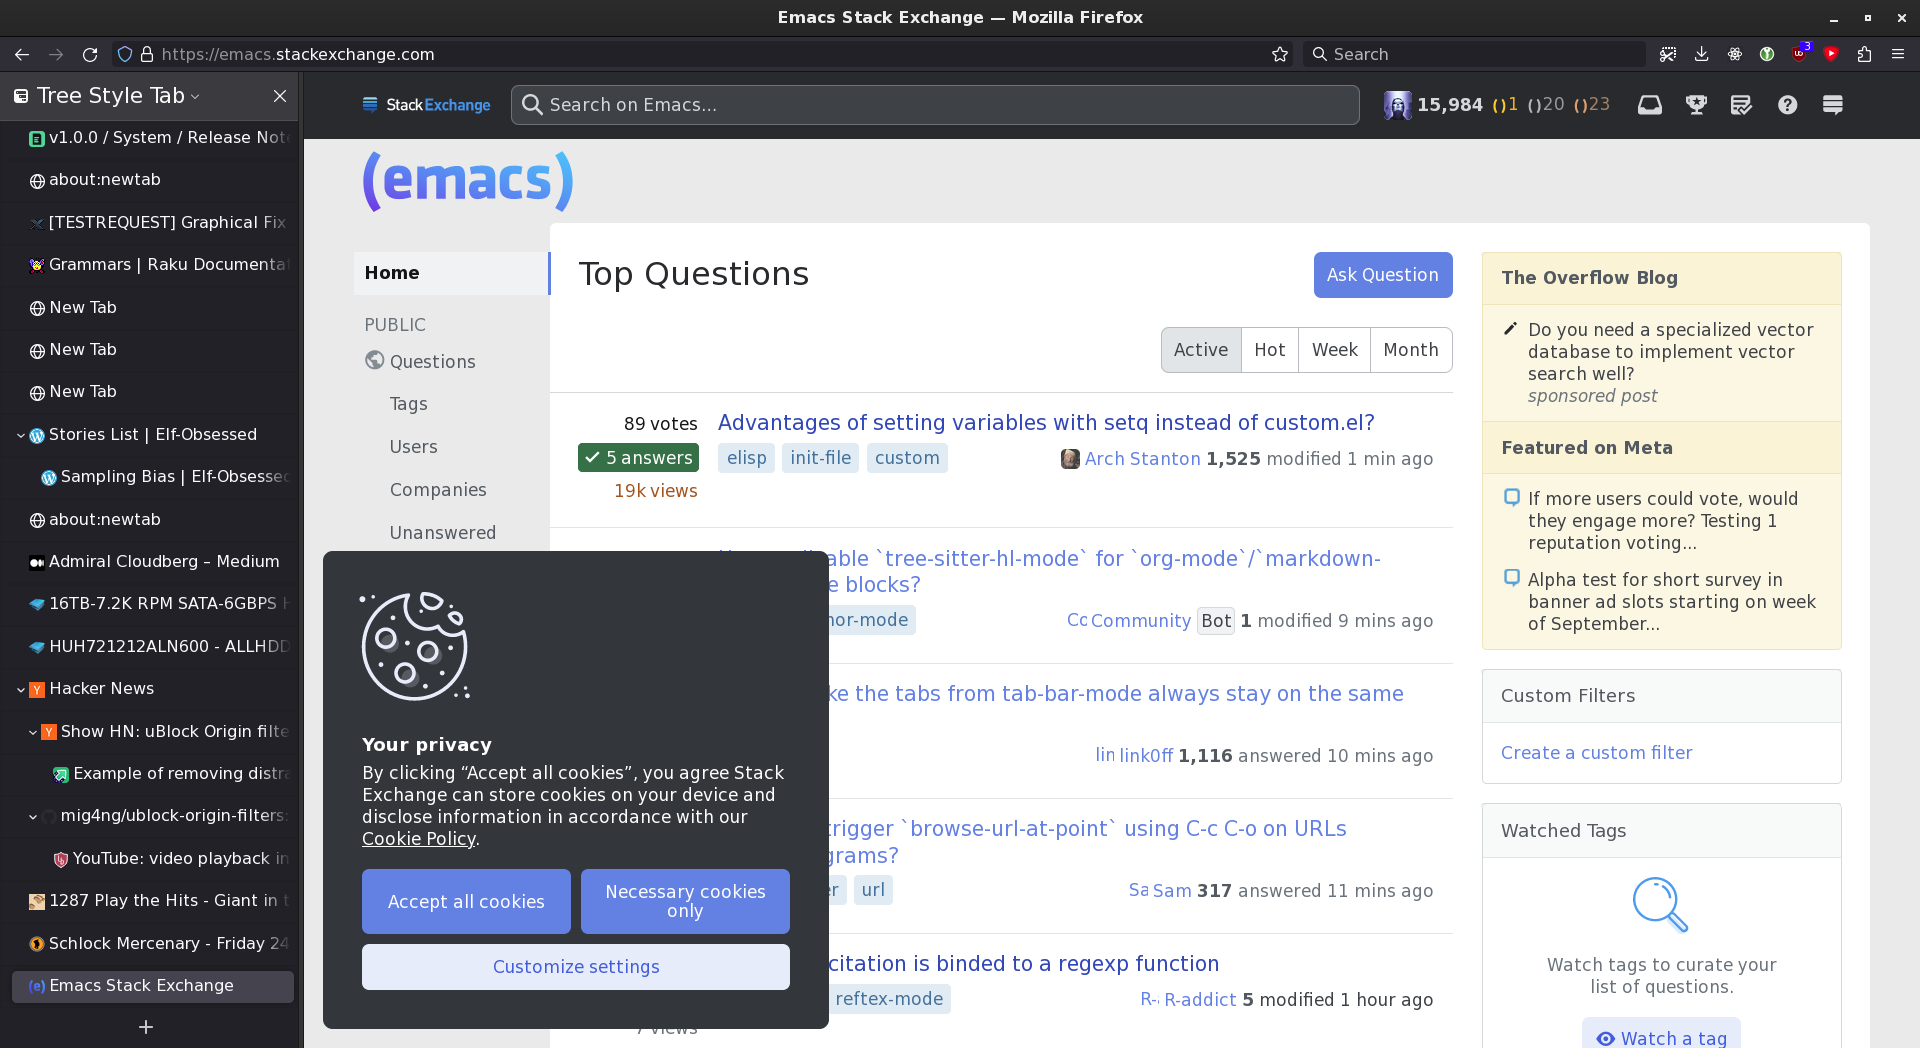Viewport: 1920px width, 1048px height.
Task: Close the Tree Style Tab sidebar
Action: point(280,96)
